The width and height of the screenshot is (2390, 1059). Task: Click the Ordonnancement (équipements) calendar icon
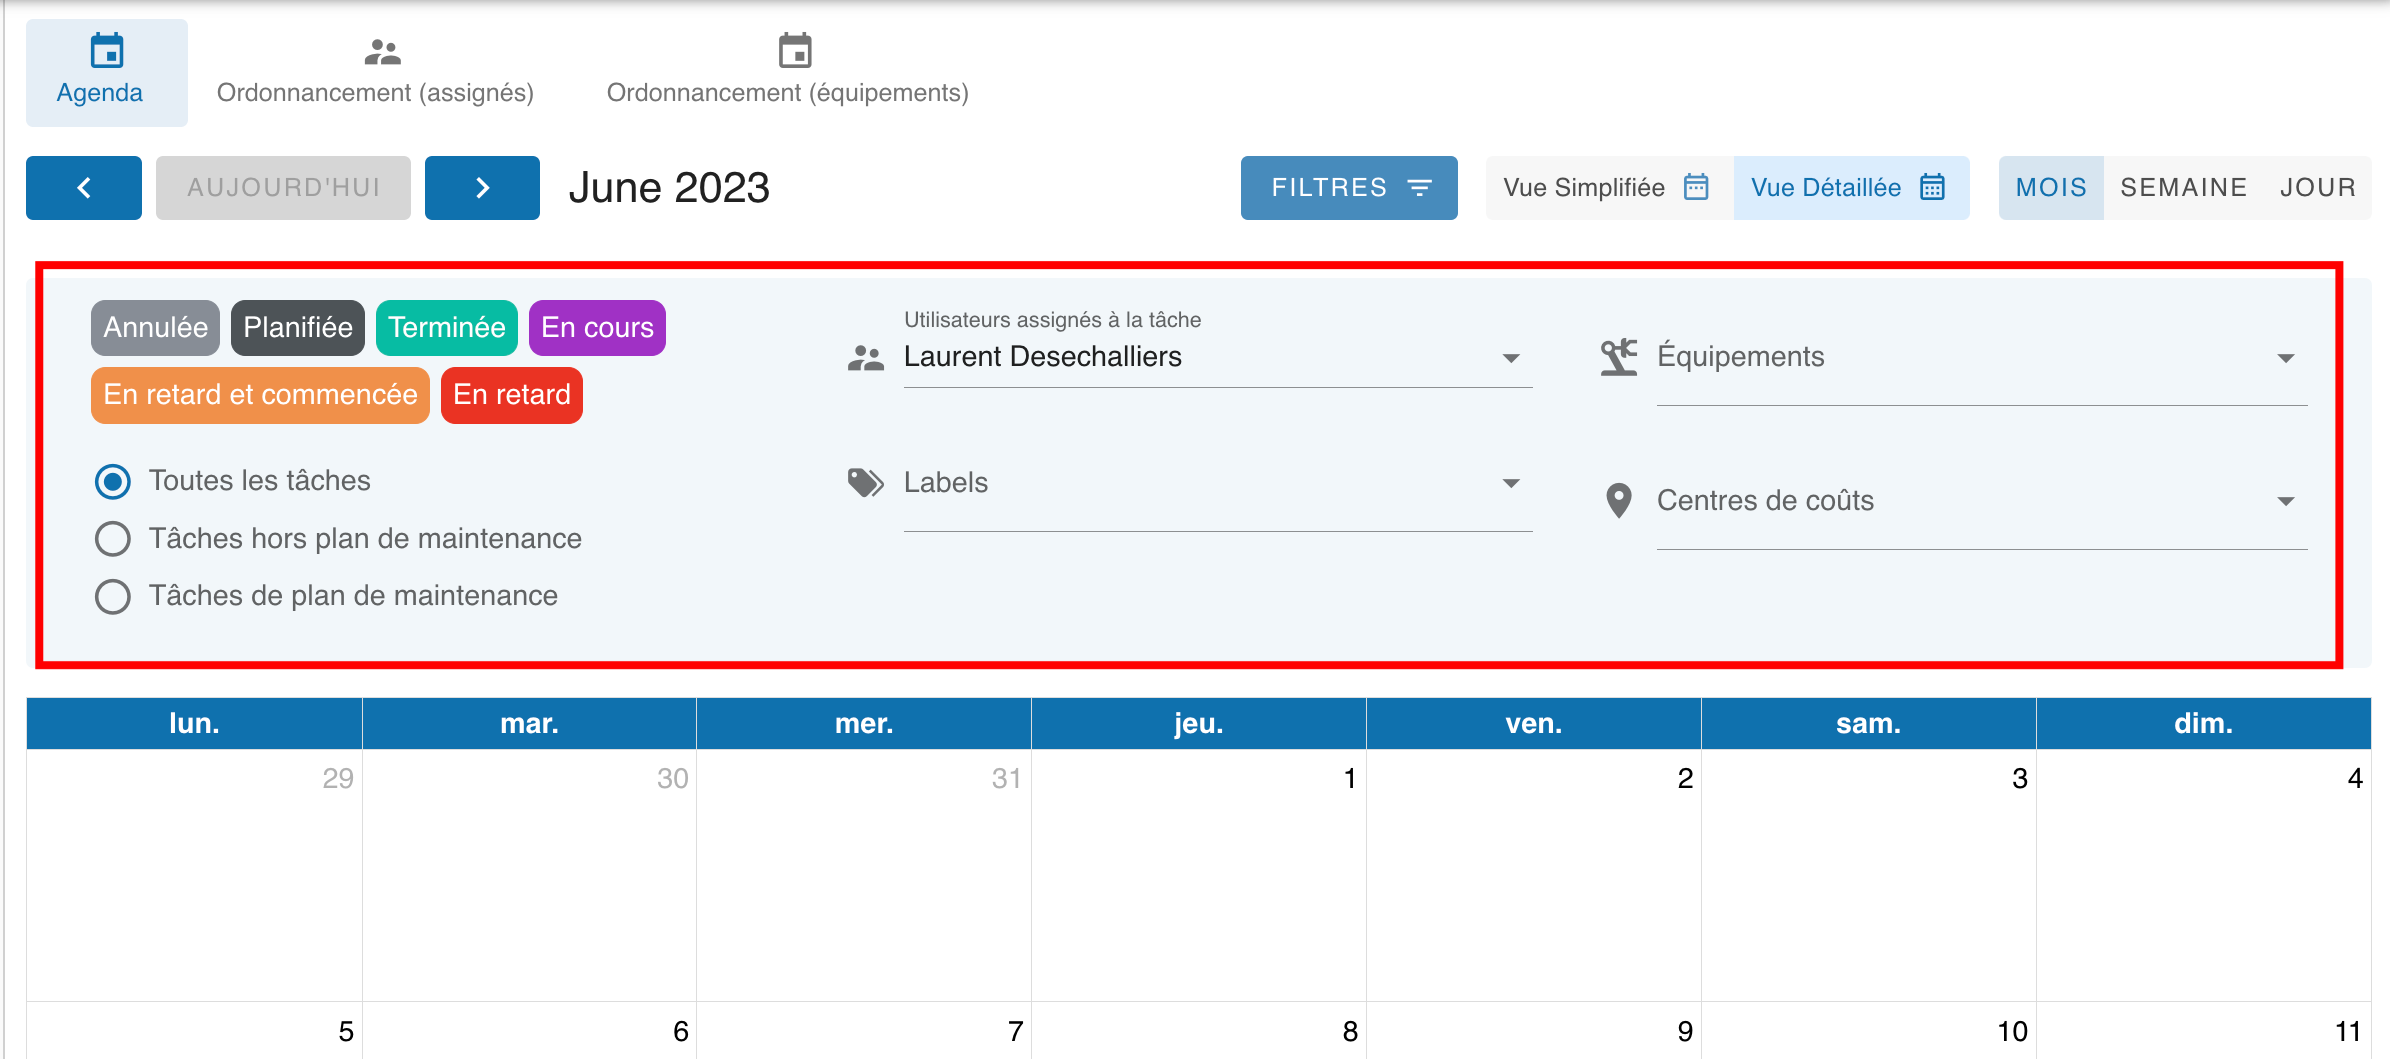point(795,50)
